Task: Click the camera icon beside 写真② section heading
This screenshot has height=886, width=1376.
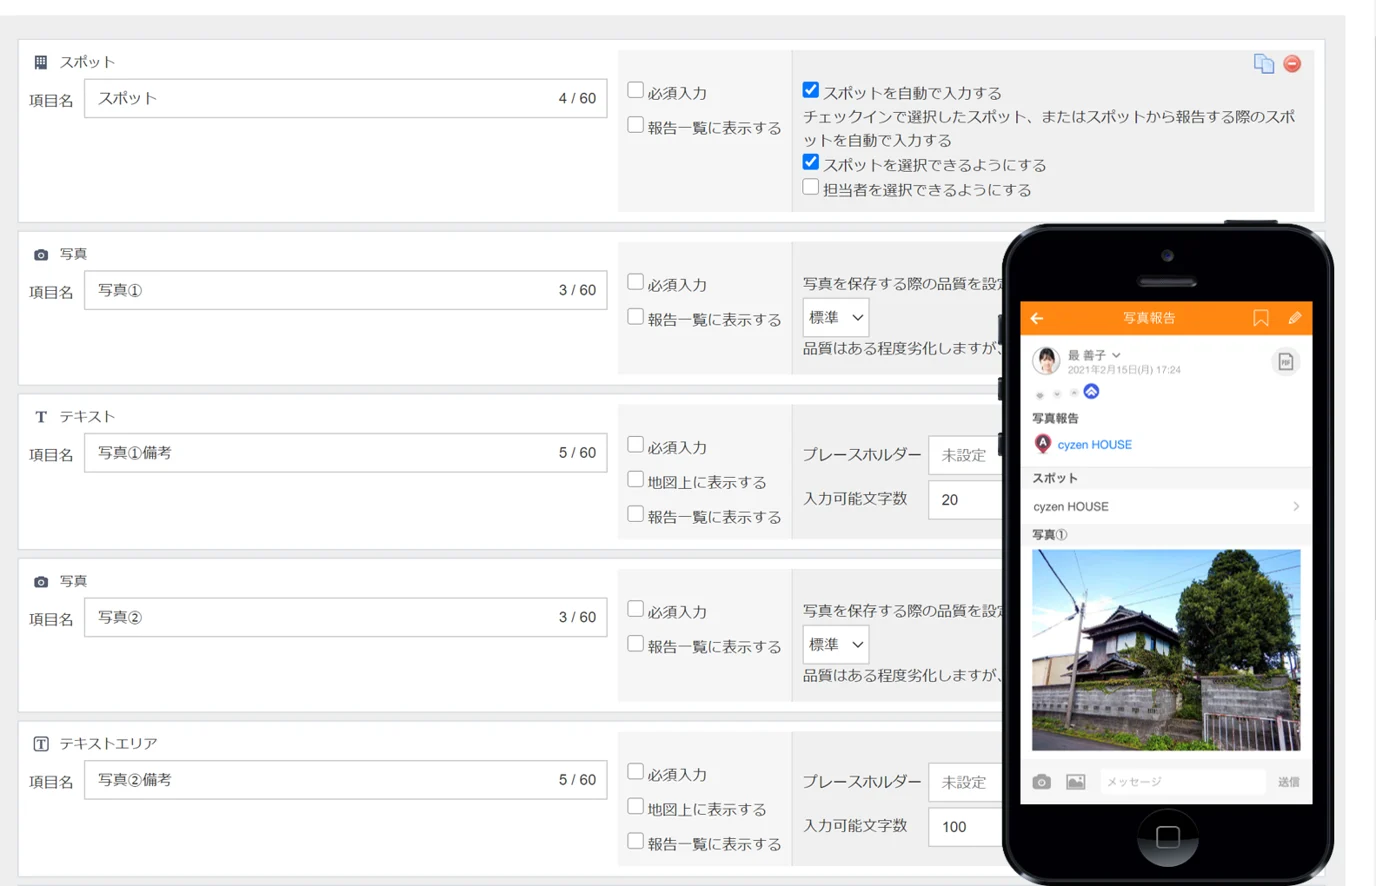Action: pyautogui.click(x=41, y=581)
